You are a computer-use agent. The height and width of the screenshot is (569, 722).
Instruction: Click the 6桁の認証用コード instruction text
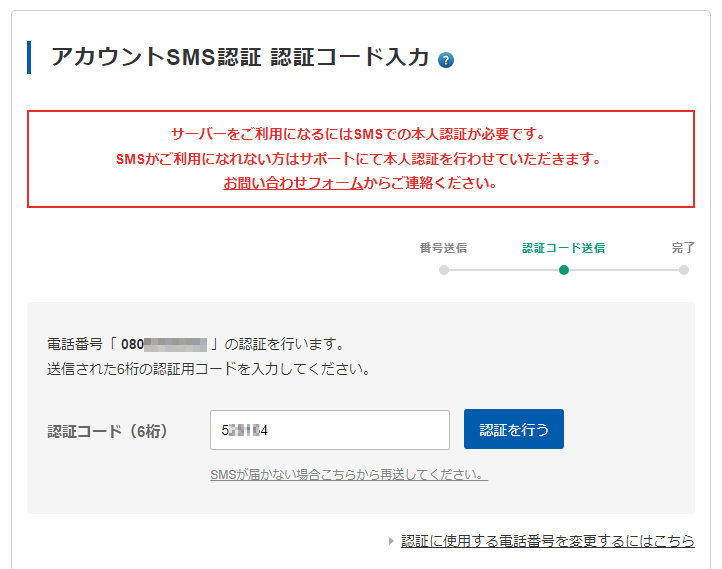click(209, 369)
